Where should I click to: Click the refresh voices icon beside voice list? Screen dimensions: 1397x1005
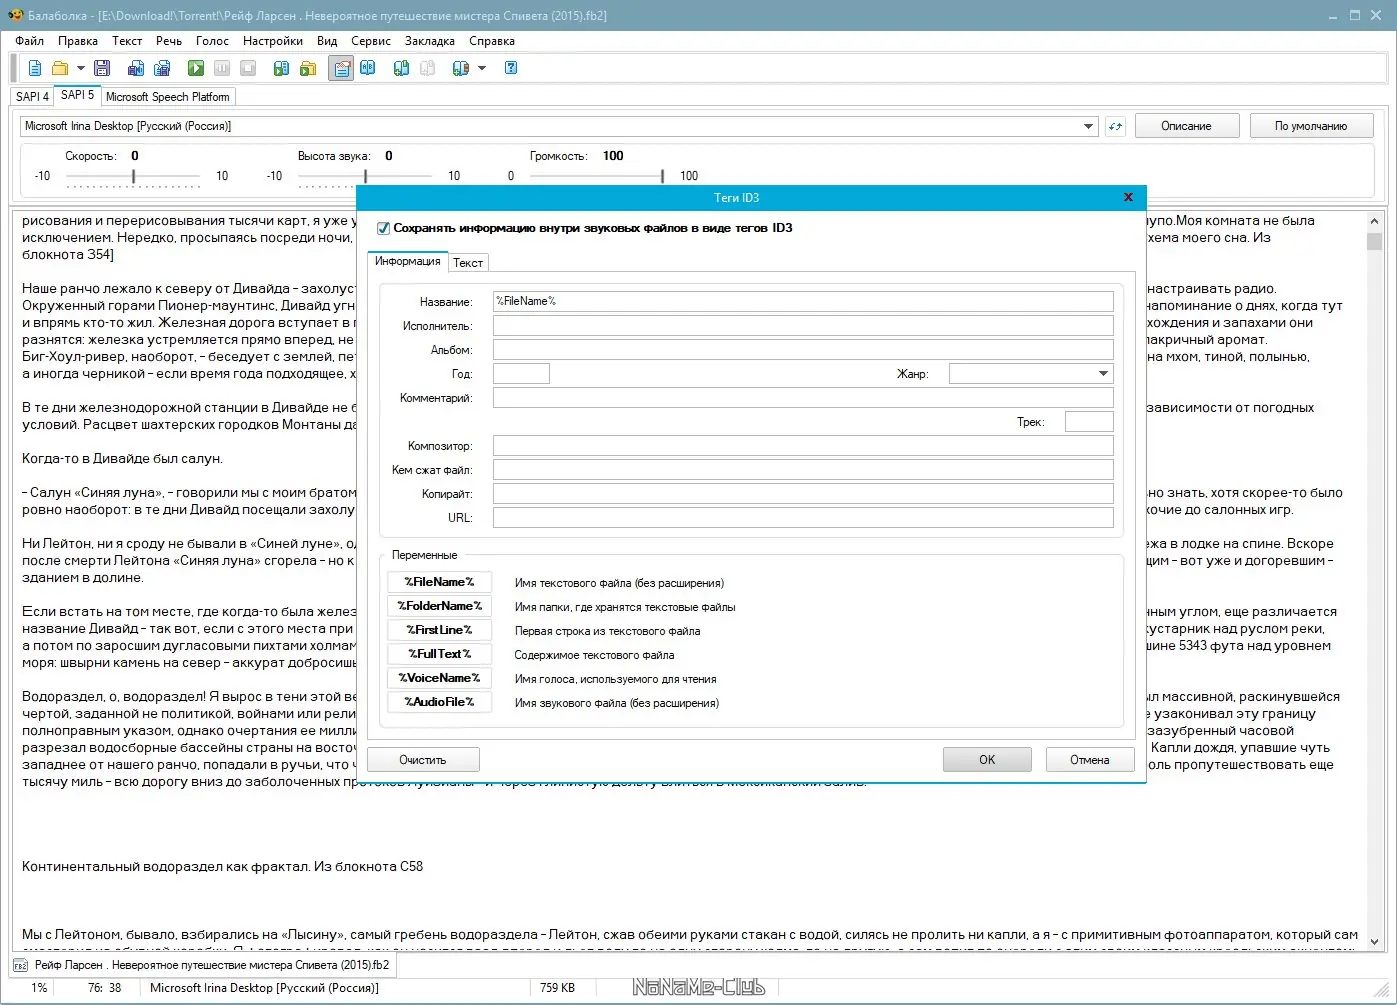point(1115,126)
